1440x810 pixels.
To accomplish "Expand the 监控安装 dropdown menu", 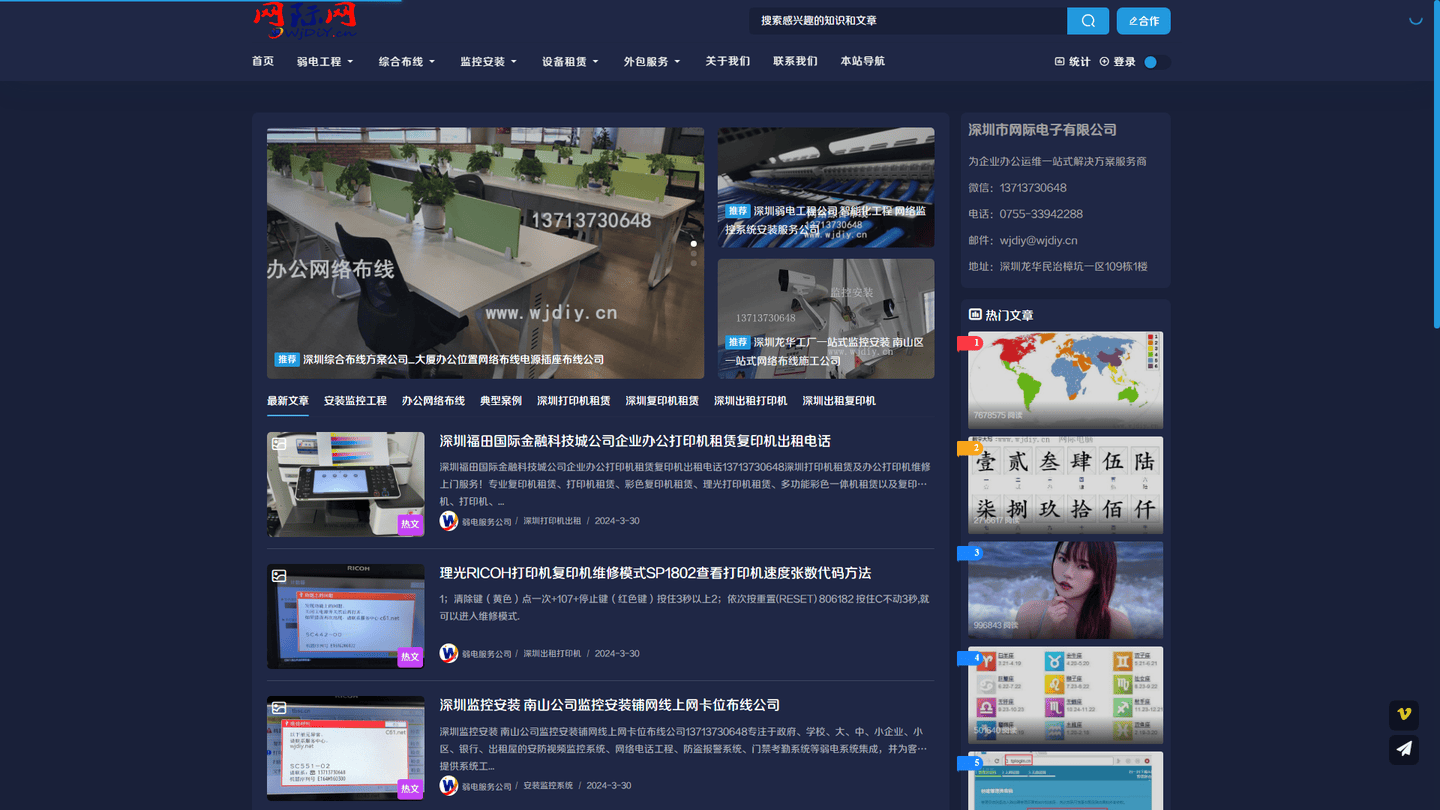I will coord(489,62).
